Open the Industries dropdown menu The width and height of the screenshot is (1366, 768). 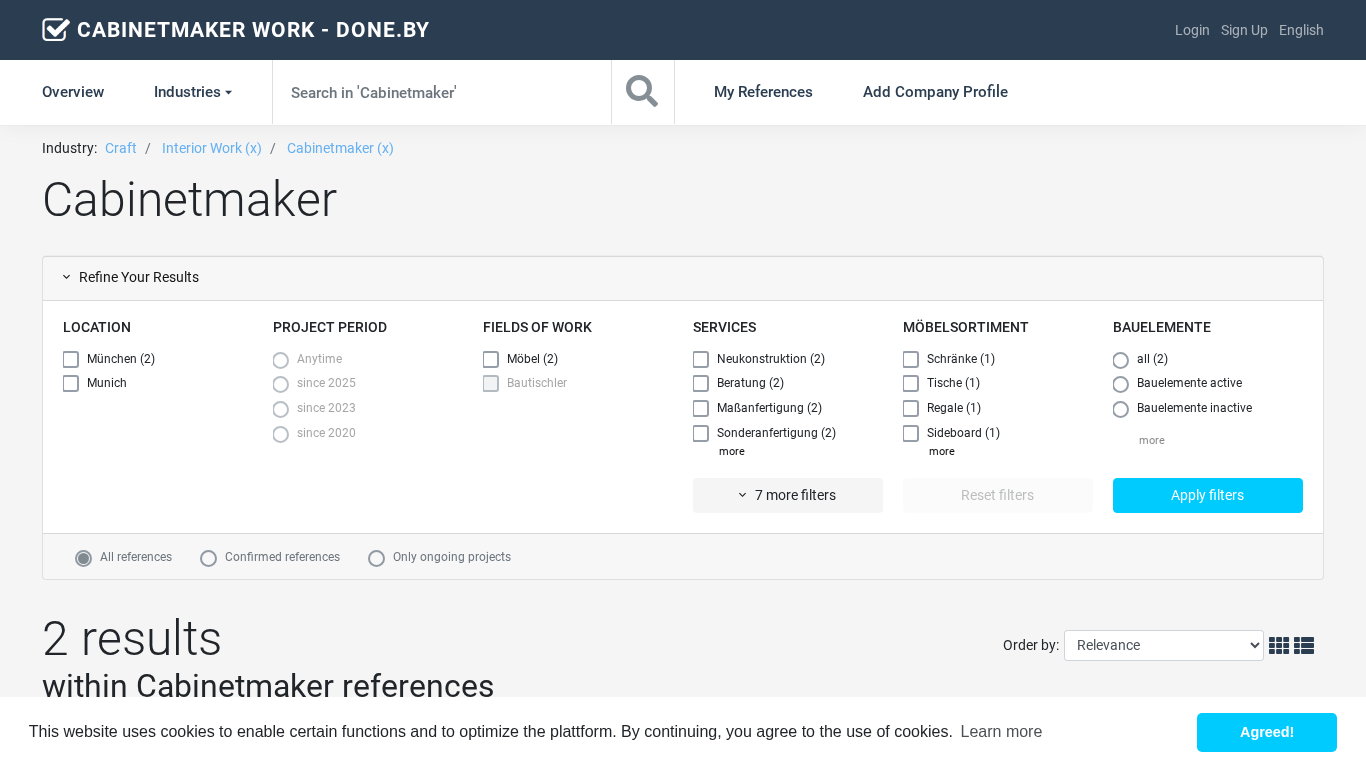(192, 92)
